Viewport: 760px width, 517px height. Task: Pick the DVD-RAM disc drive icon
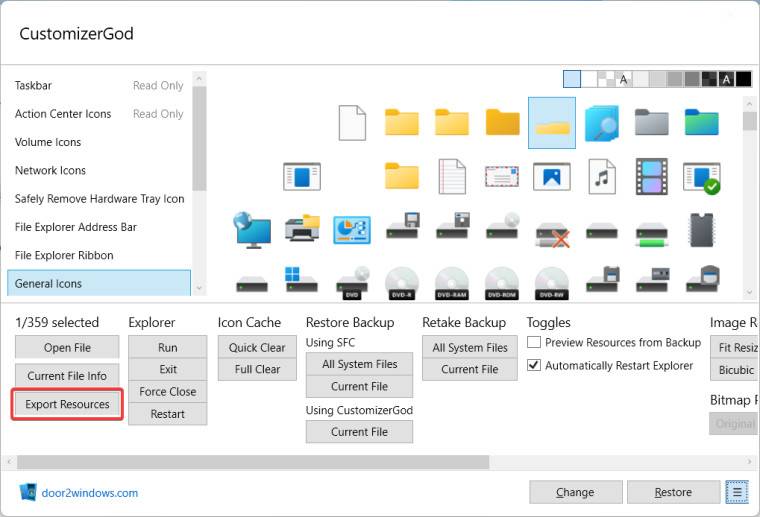(452, 282)
